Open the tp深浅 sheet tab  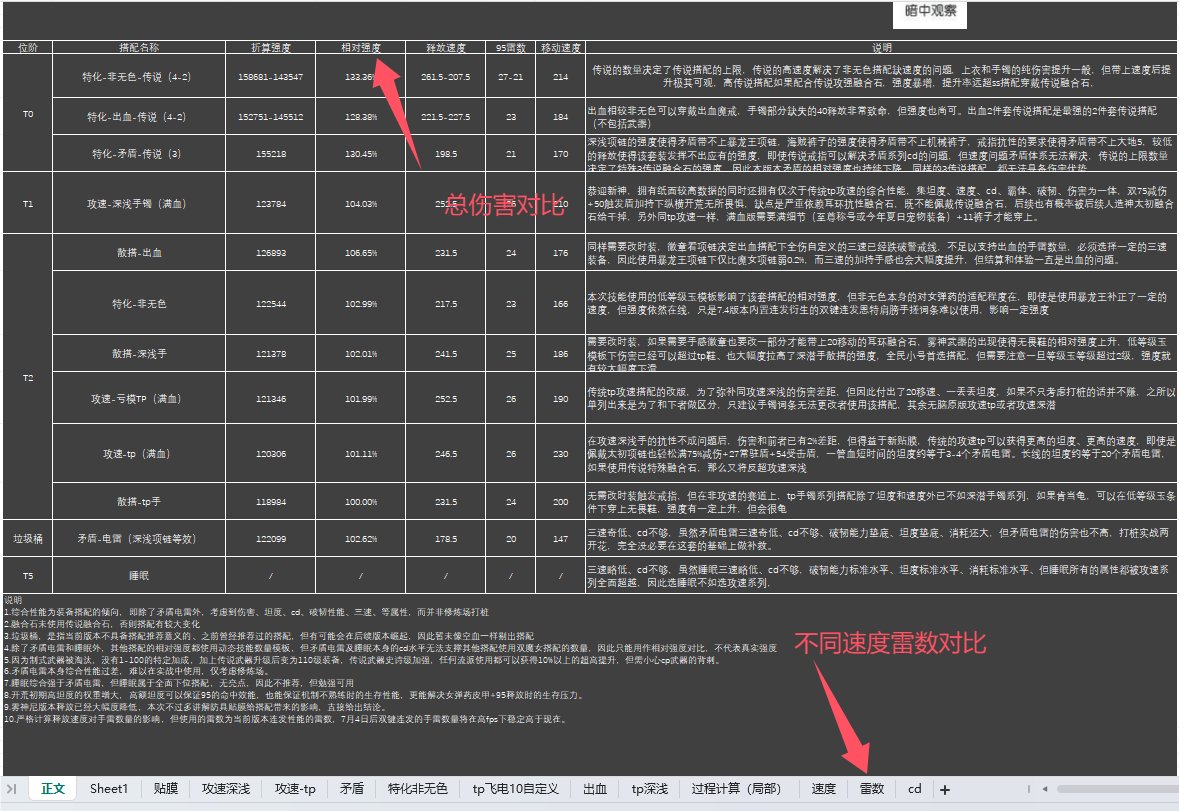click(x=650, y=788)
